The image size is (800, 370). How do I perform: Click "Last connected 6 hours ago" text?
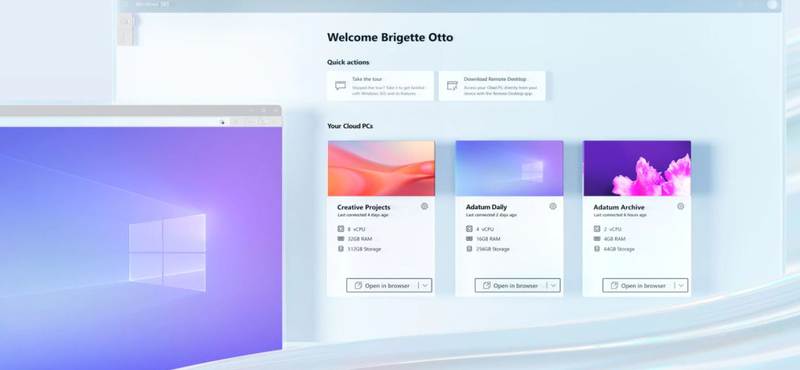[620, 215]
